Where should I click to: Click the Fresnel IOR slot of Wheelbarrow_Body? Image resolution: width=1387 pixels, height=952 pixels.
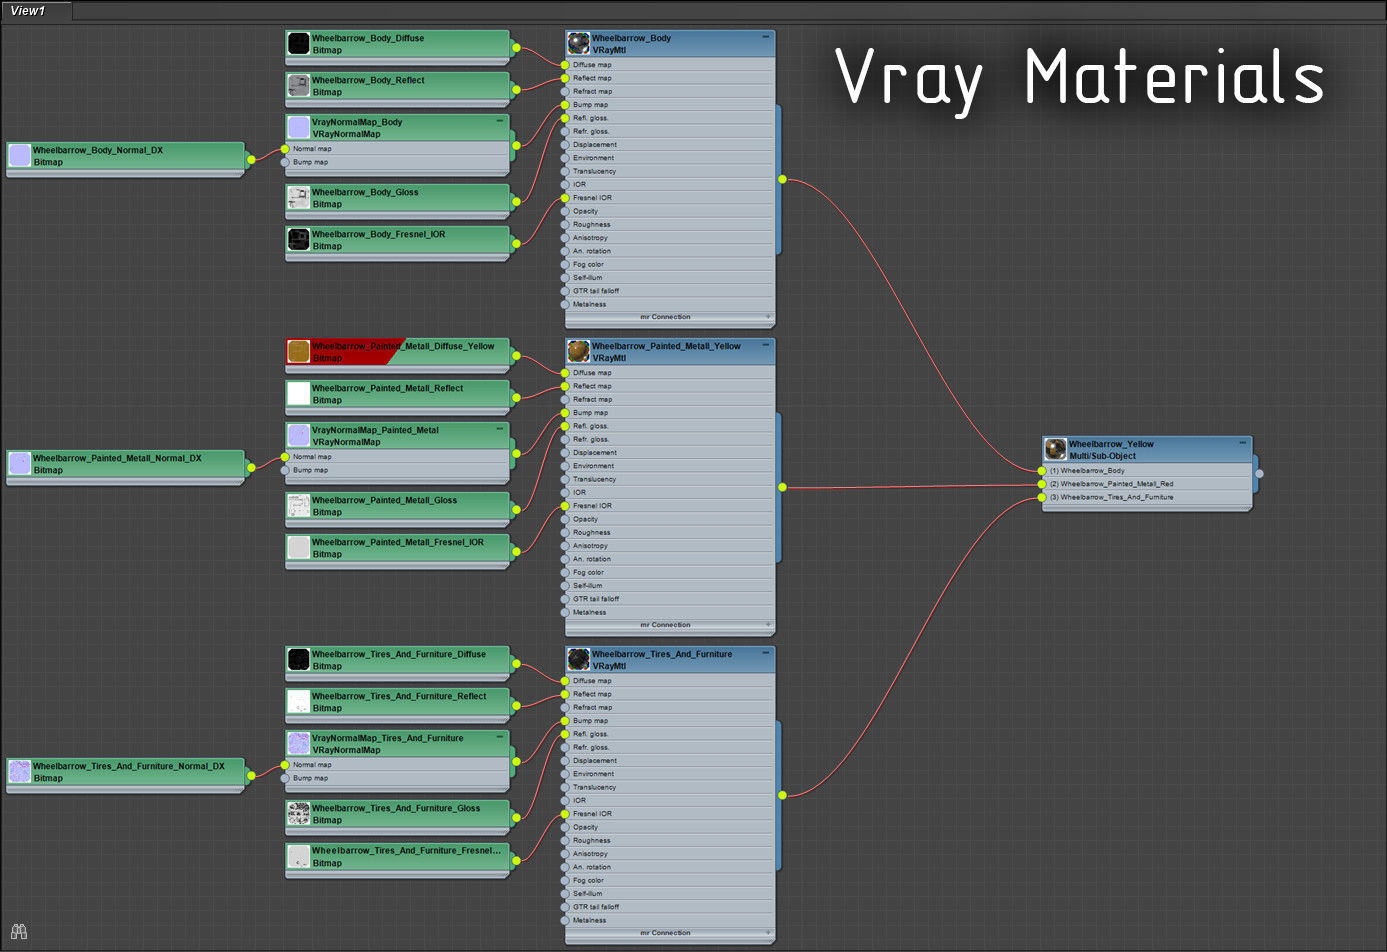[x=670, y=198]
